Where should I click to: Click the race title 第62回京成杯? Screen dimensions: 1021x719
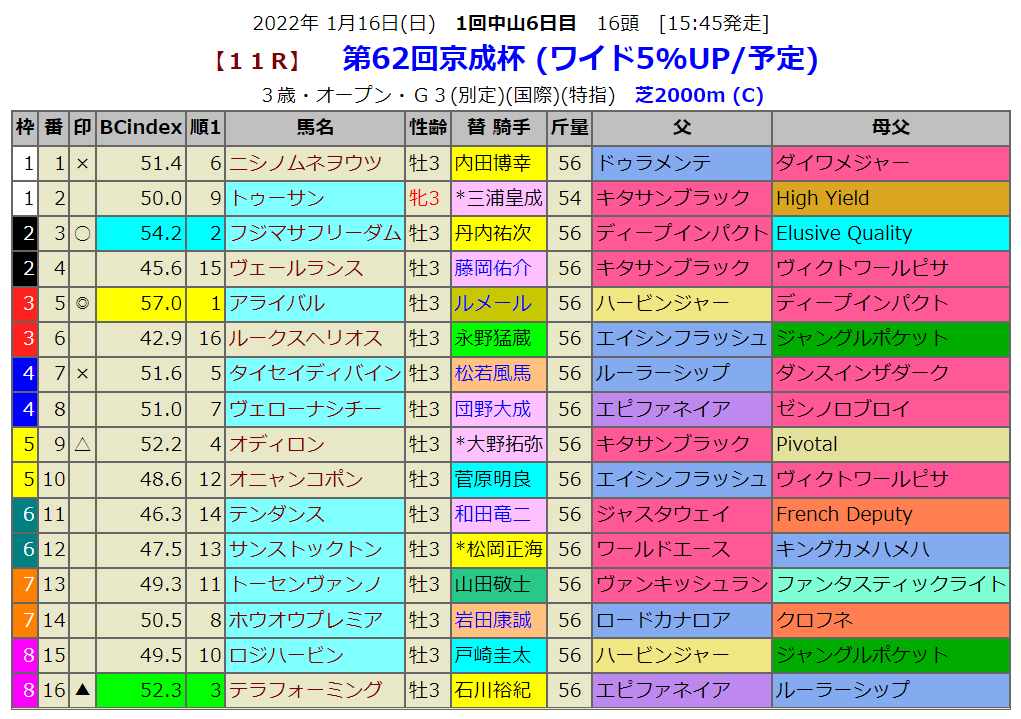pyautogui.click(x=432, y=59)
